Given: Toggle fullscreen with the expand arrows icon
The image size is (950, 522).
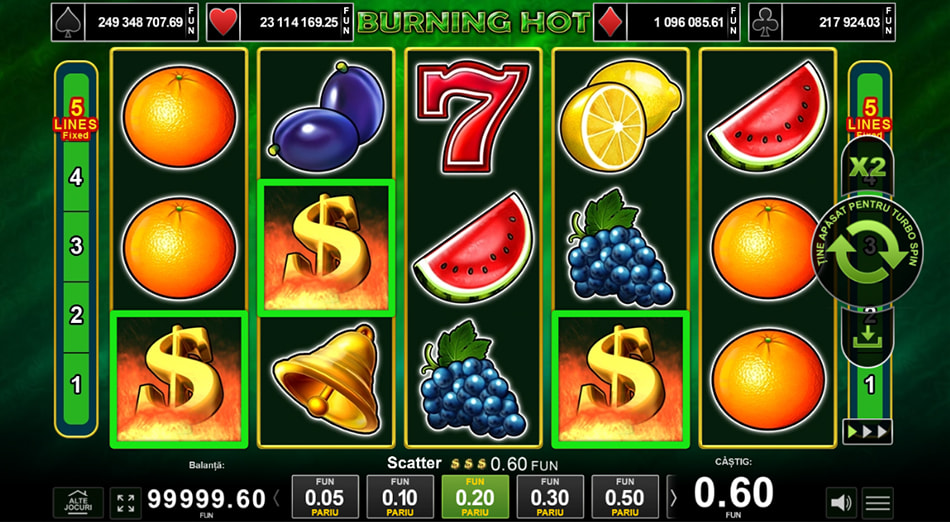Looking at the screenshot, I should 125,503.
